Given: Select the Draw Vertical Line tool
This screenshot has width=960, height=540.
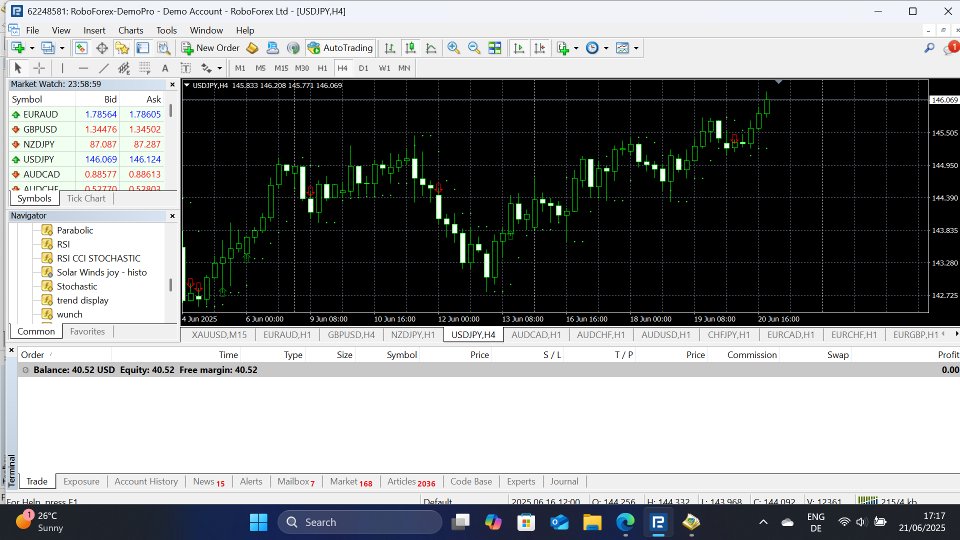Looking at the screenshot, I should point(62,68).
